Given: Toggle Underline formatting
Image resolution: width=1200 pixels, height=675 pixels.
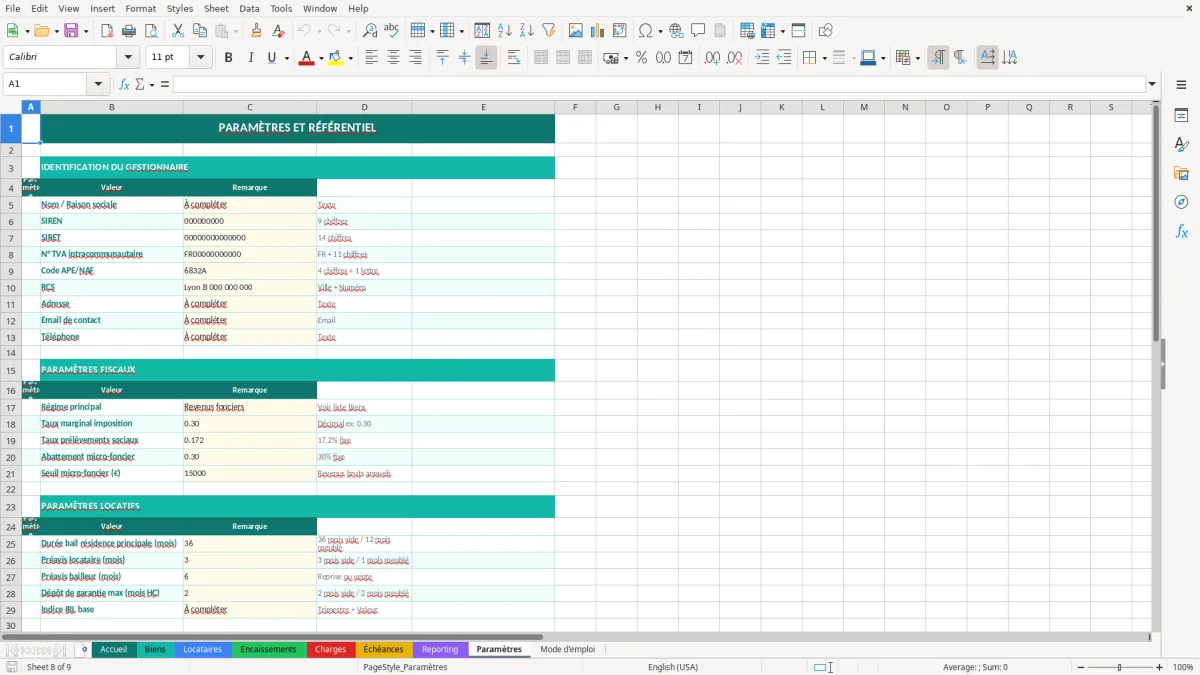Looking at the screenshot, I should (271, 58).
